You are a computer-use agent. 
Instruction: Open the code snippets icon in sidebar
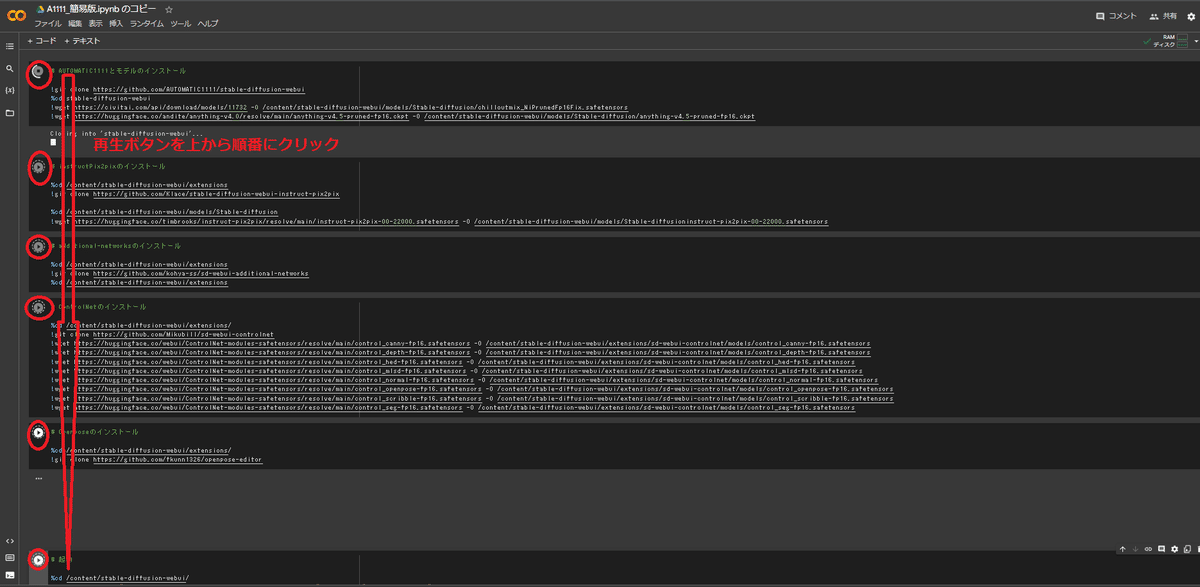pos(10,541)
